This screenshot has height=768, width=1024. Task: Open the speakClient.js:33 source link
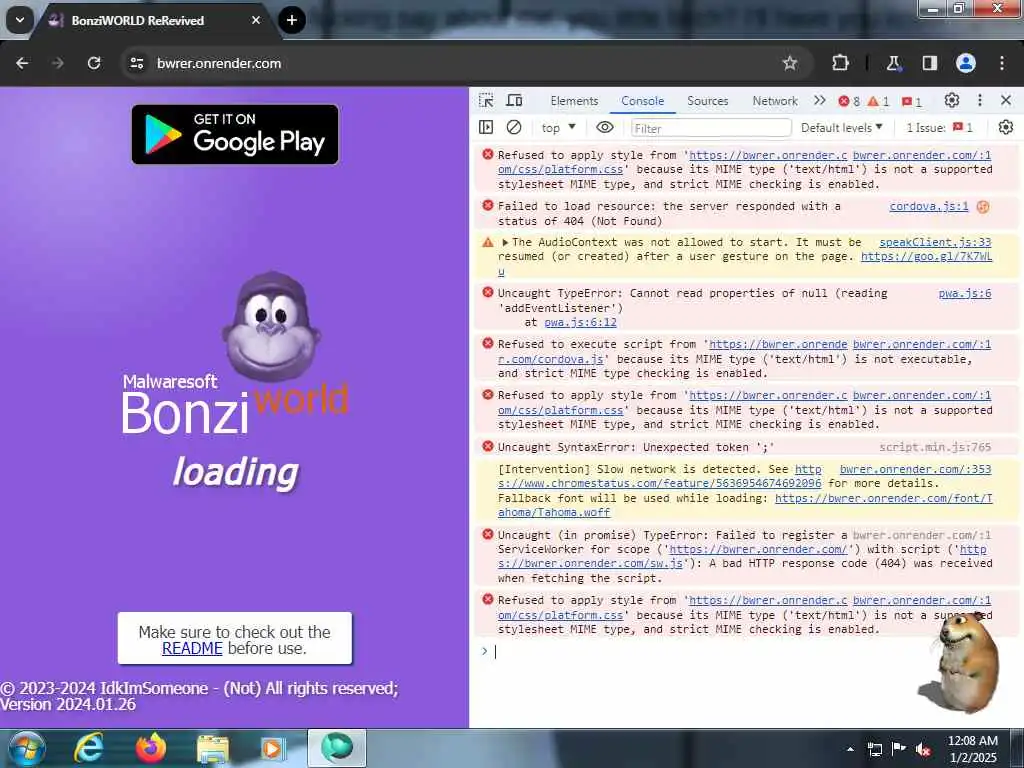(935, 242)
